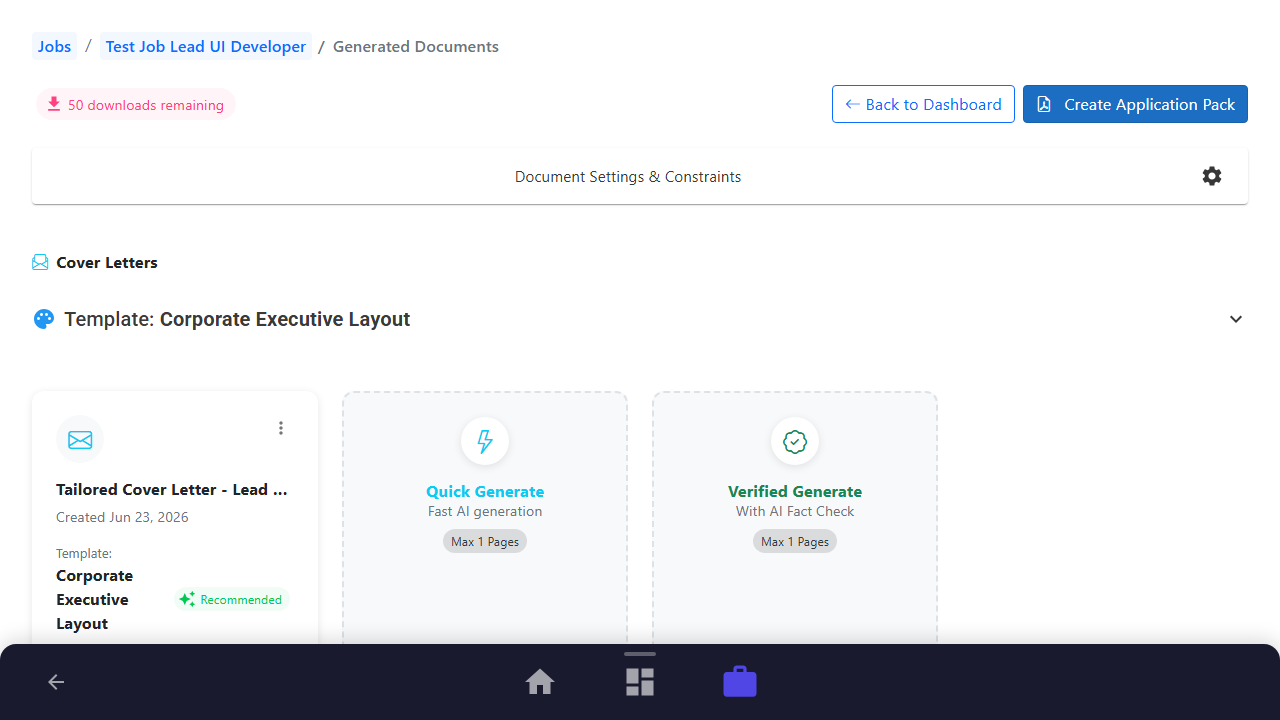This screenshot has width=1280, height=720.
Task: Expand the Template section chevron
Action: click(1236, 319)
